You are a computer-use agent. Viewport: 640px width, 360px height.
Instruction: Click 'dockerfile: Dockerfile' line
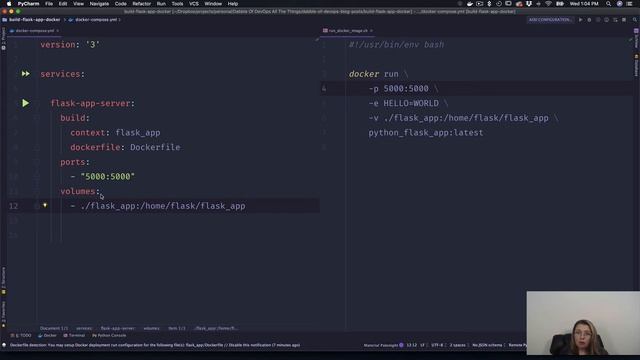tap(125, 147)
